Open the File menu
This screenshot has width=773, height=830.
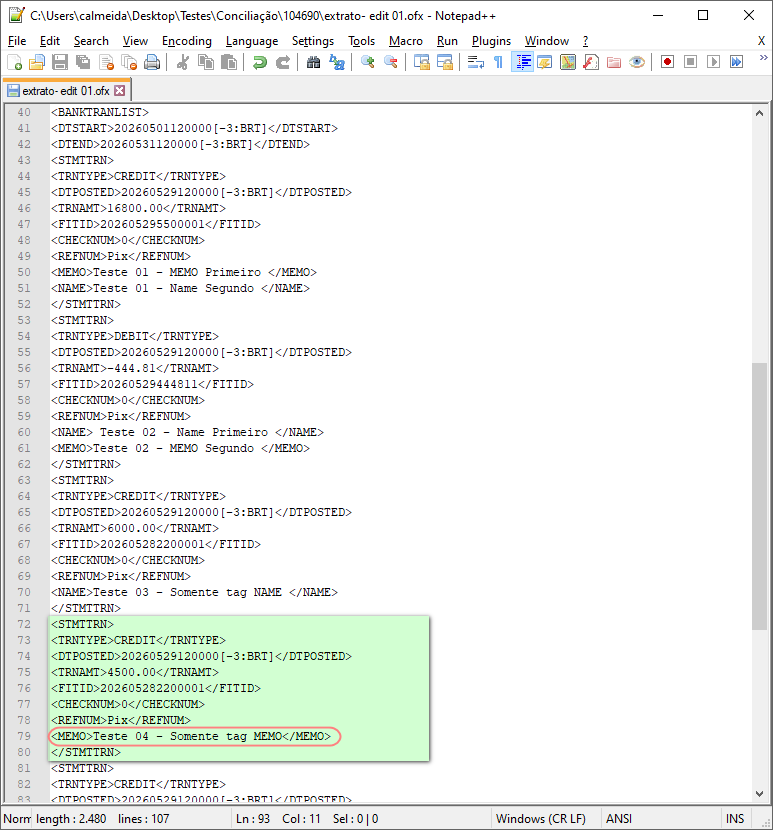(17, 41)
